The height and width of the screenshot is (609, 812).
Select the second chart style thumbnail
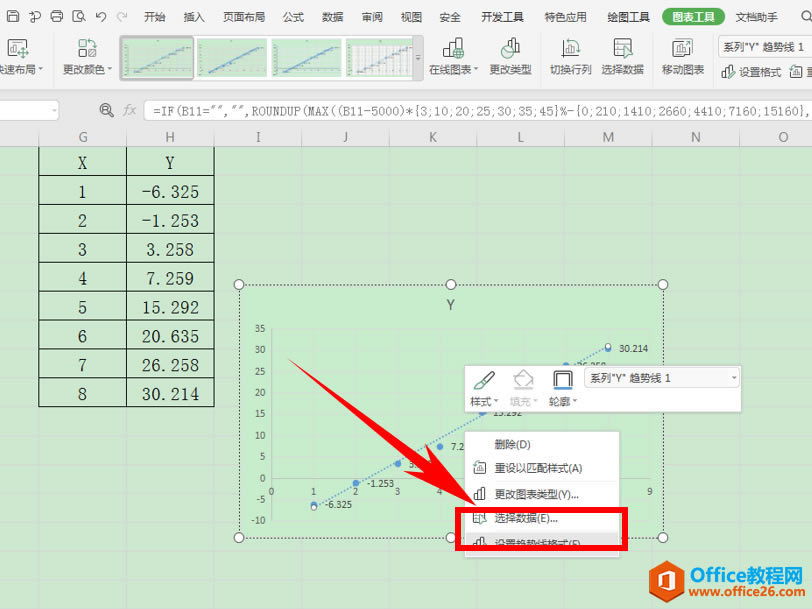click(231, 57)
